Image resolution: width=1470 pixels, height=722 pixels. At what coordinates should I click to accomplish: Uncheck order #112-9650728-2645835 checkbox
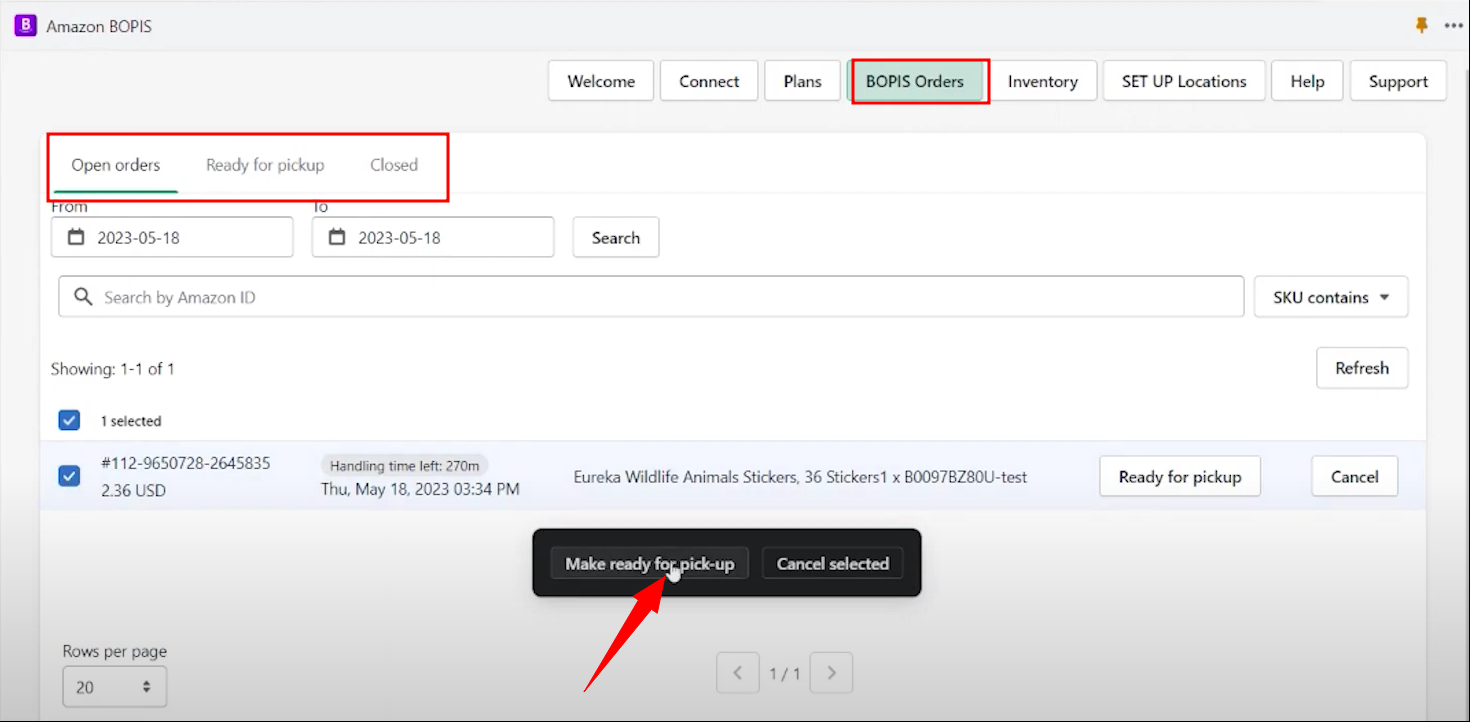tap(69, 476)
